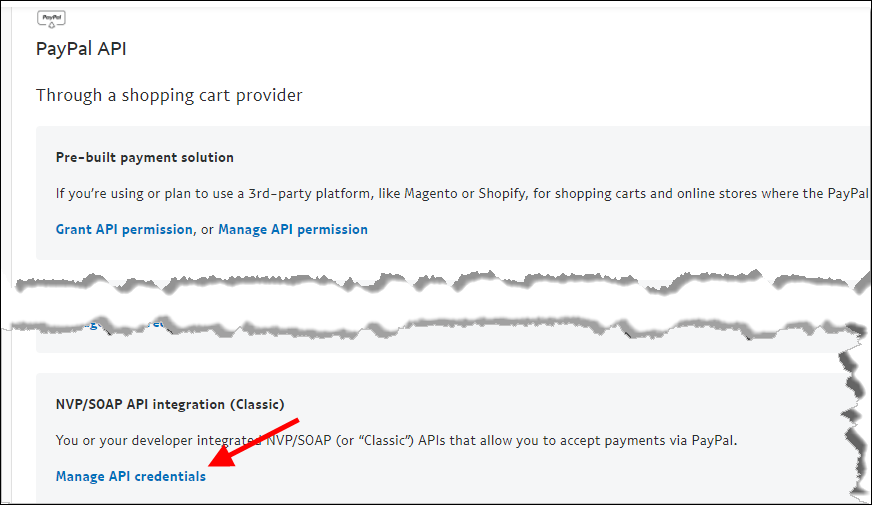This screenshot has width=872, height=505.
Task: Click "Through a shopping cart provider" subheading
Action: point(169,95)
